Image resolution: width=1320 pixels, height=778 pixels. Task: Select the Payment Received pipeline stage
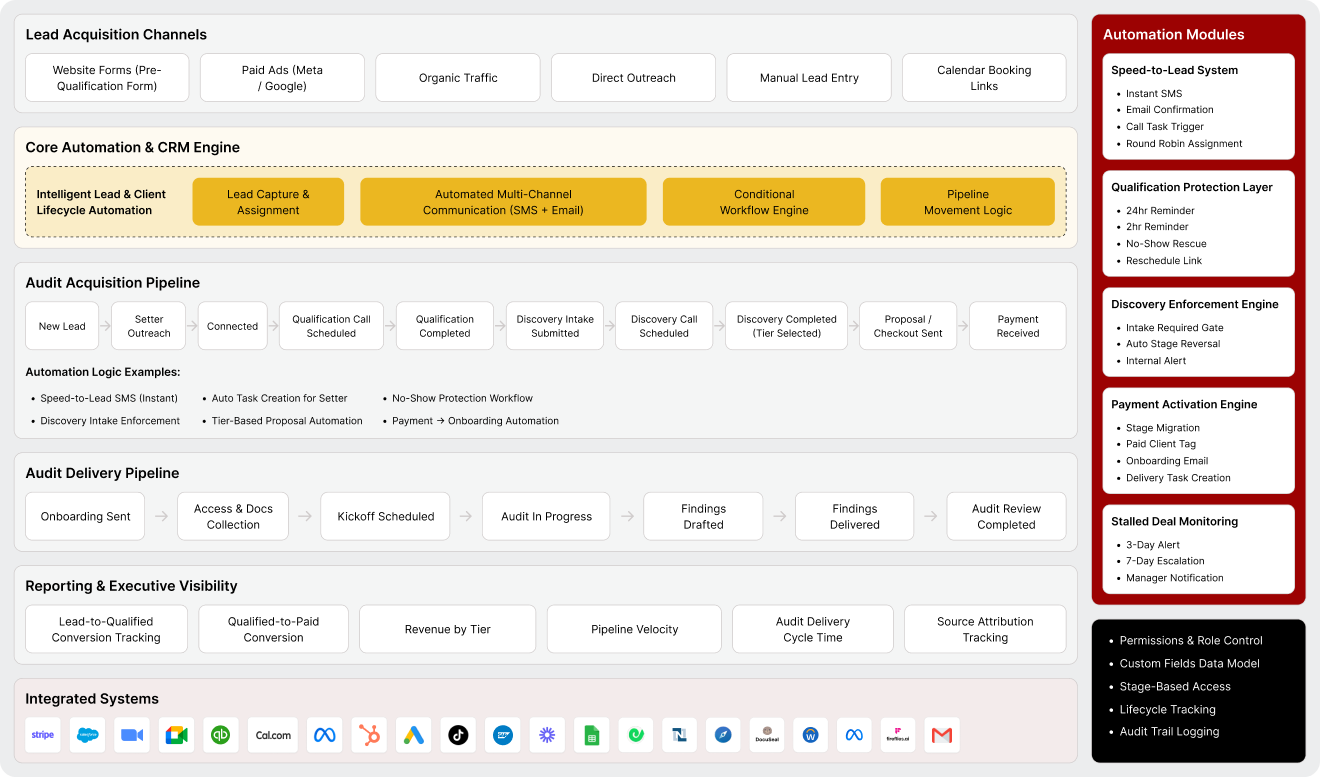pyautogui.click(x=1018, y=326)
